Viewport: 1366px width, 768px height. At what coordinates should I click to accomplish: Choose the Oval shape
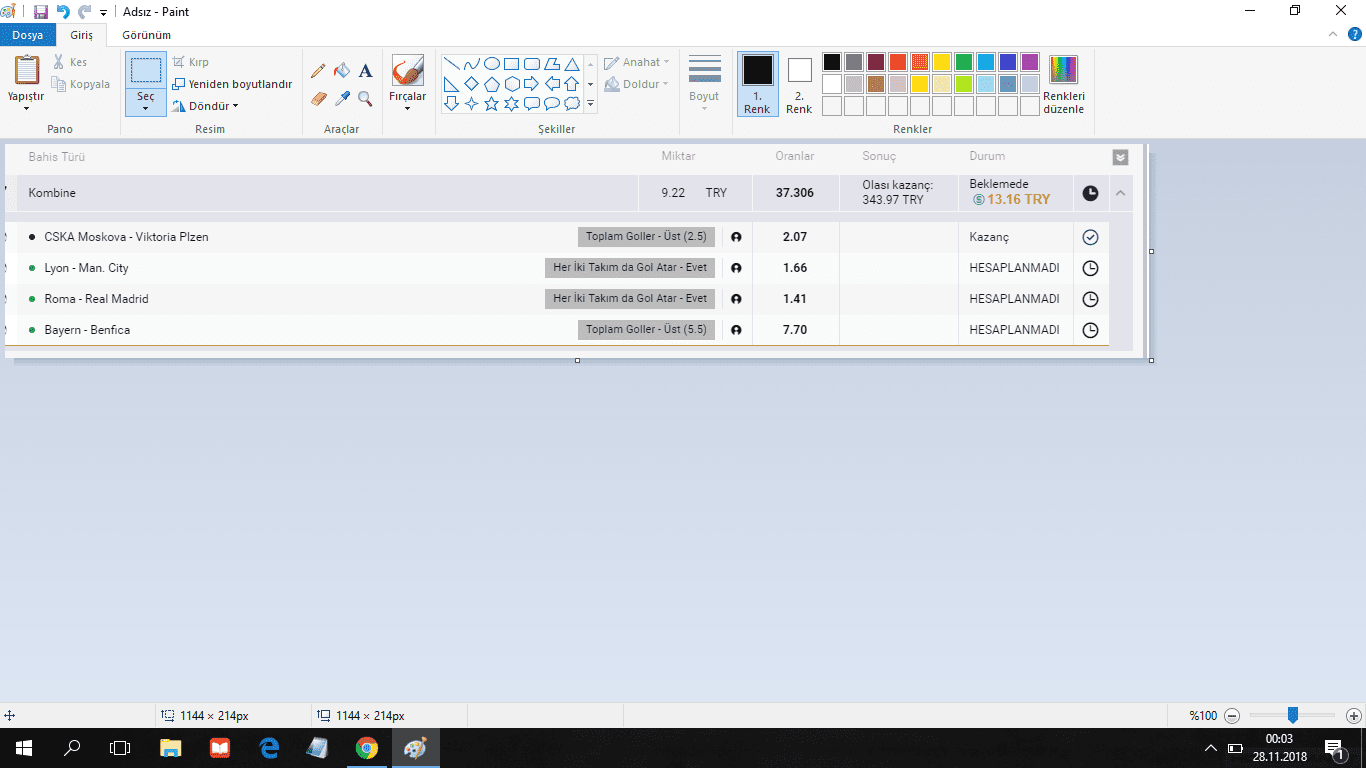point(492,64)
